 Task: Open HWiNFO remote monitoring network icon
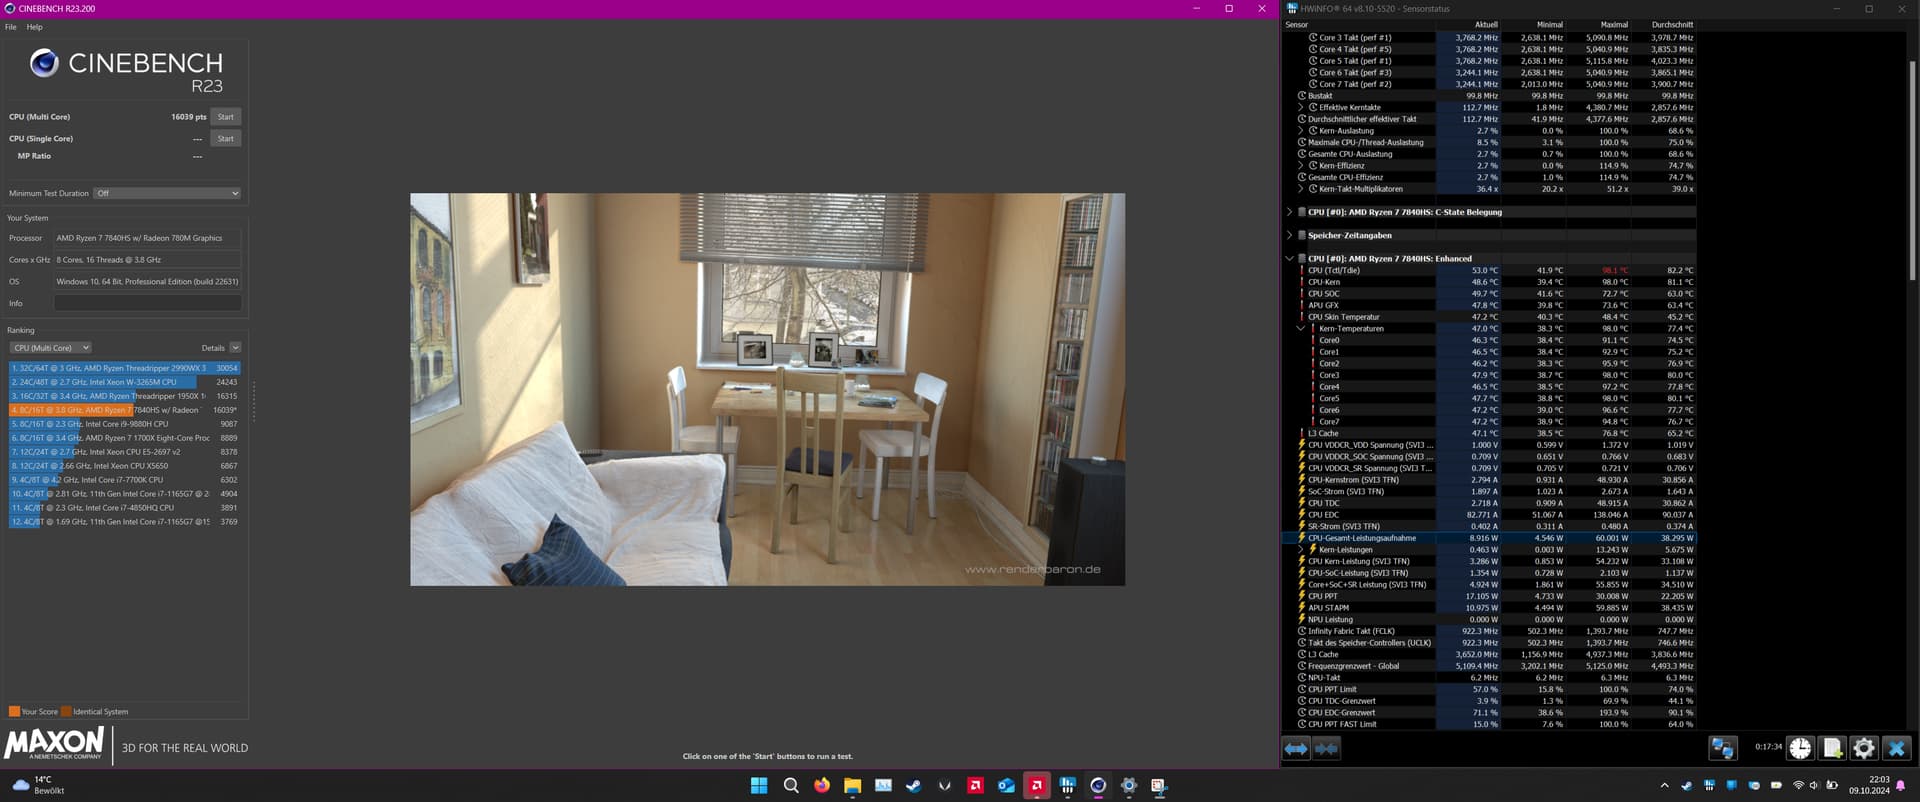pyautogui.click(x=1722, y=748)
